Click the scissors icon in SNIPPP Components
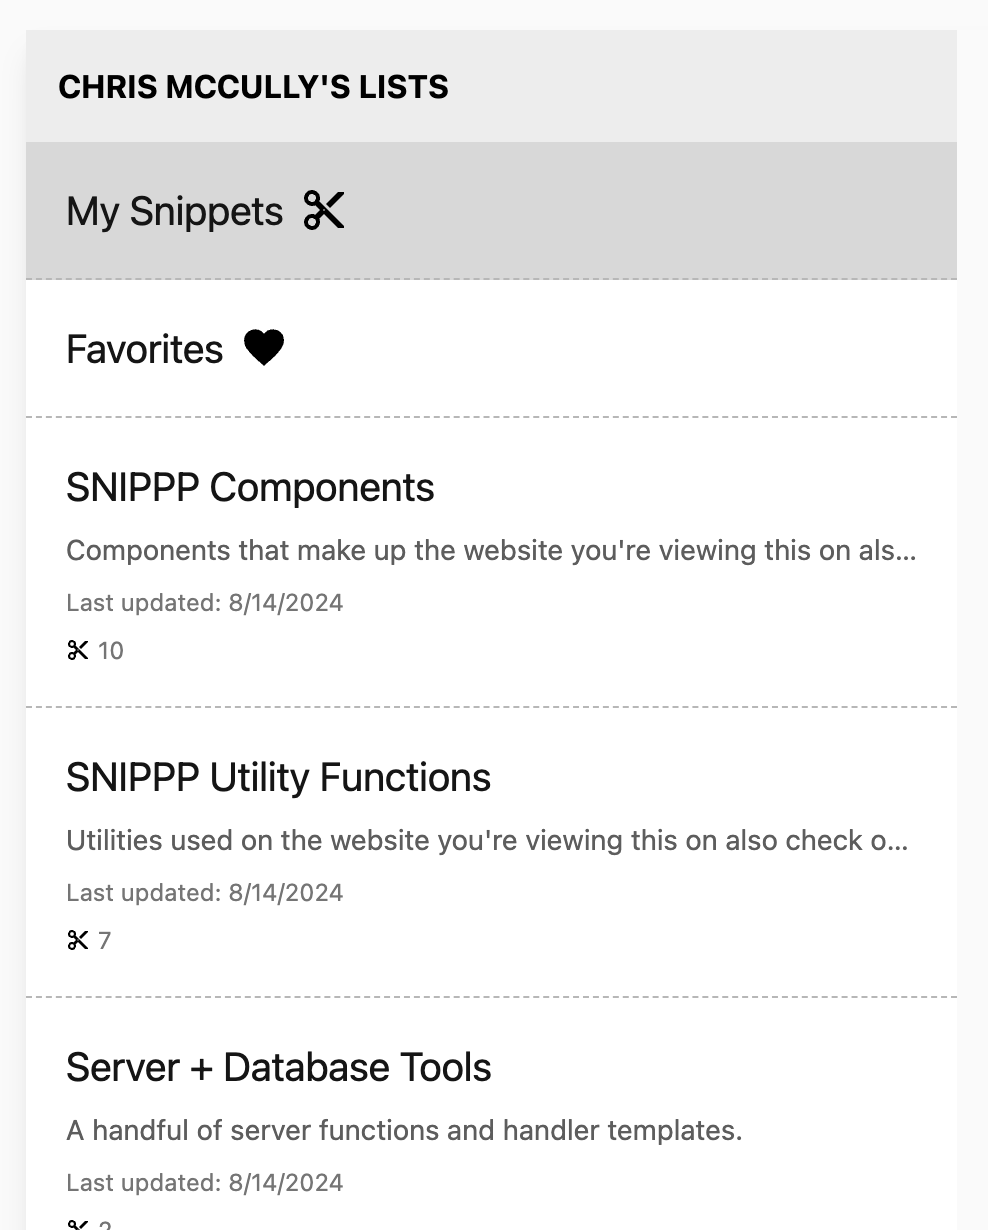This screenshot has width=988, height=1230. pos(78,651)
